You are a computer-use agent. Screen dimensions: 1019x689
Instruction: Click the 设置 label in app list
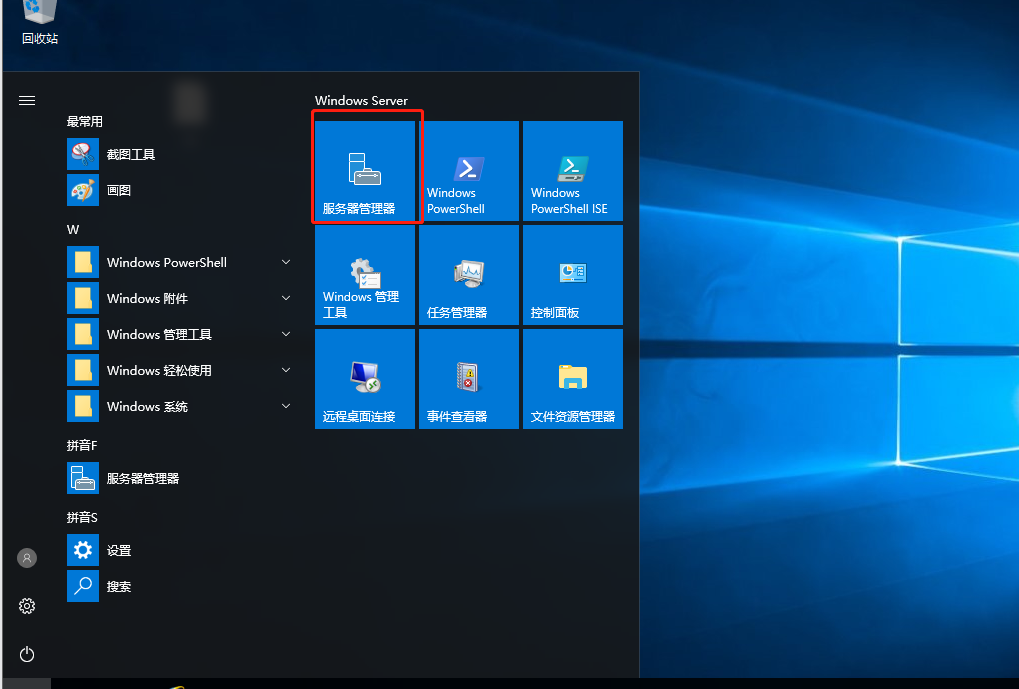[x=119, y=551]
